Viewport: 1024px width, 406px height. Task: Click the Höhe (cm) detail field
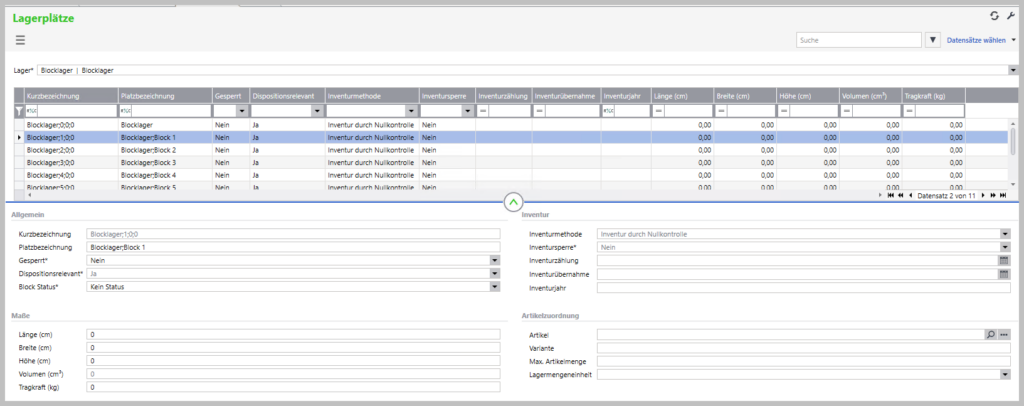(x=293, y=360)
